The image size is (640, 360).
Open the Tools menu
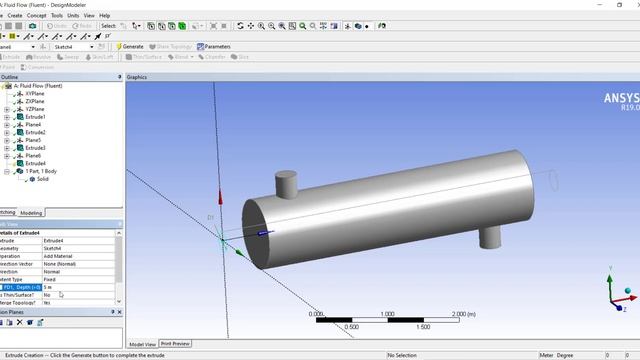pos(57,16)
